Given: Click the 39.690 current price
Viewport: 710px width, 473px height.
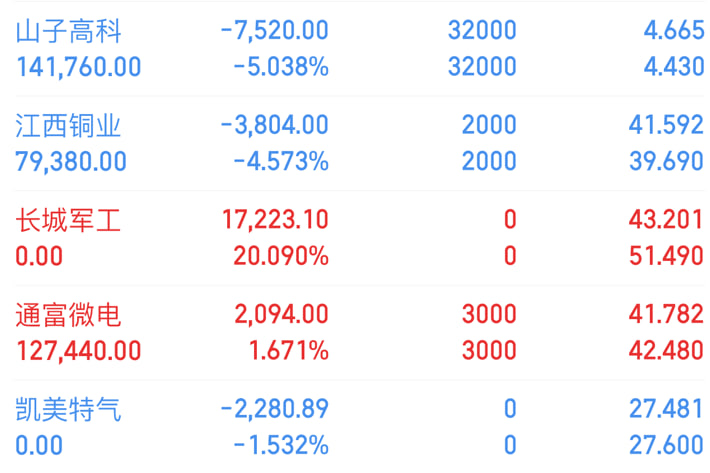Looking at the screenshot, I should click(667, 161).
